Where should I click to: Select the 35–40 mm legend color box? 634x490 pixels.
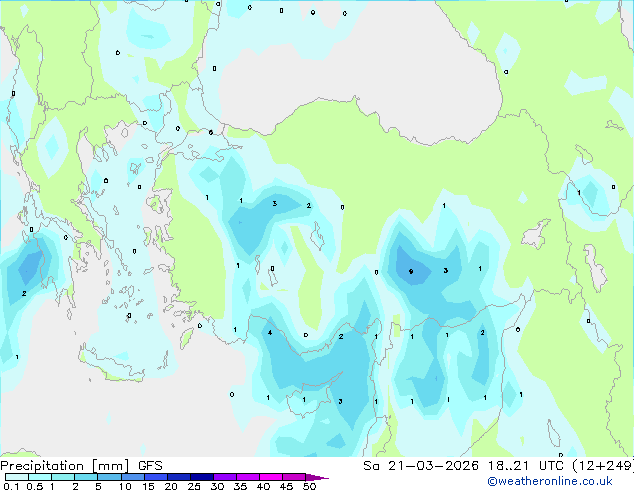pos(248,477)
